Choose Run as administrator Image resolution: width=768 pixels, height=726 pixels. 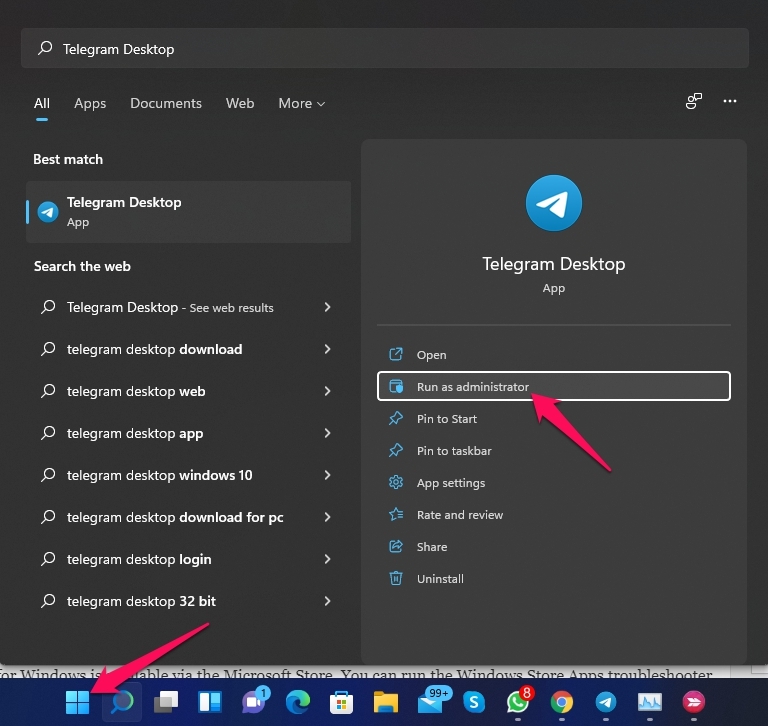point(554,387)
